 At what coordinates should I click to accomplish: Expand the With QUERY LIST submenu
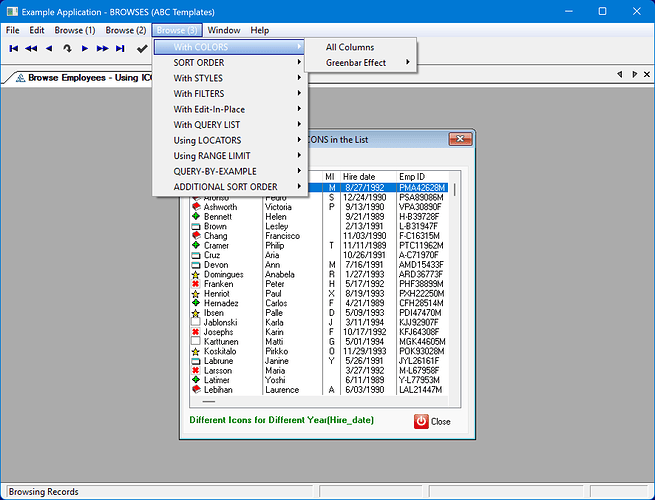tap(229, 124)
